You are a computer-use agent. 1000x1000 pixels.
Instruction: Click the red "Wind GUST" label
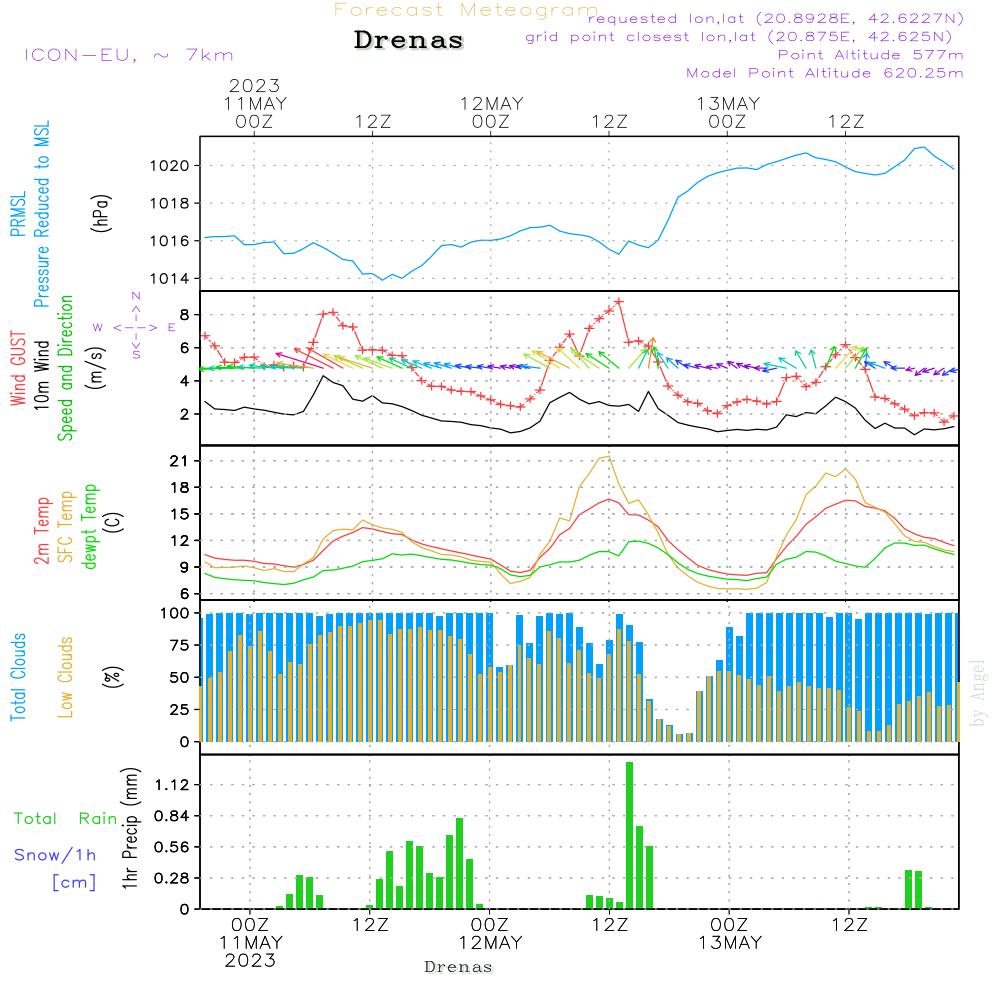(18, 369)
